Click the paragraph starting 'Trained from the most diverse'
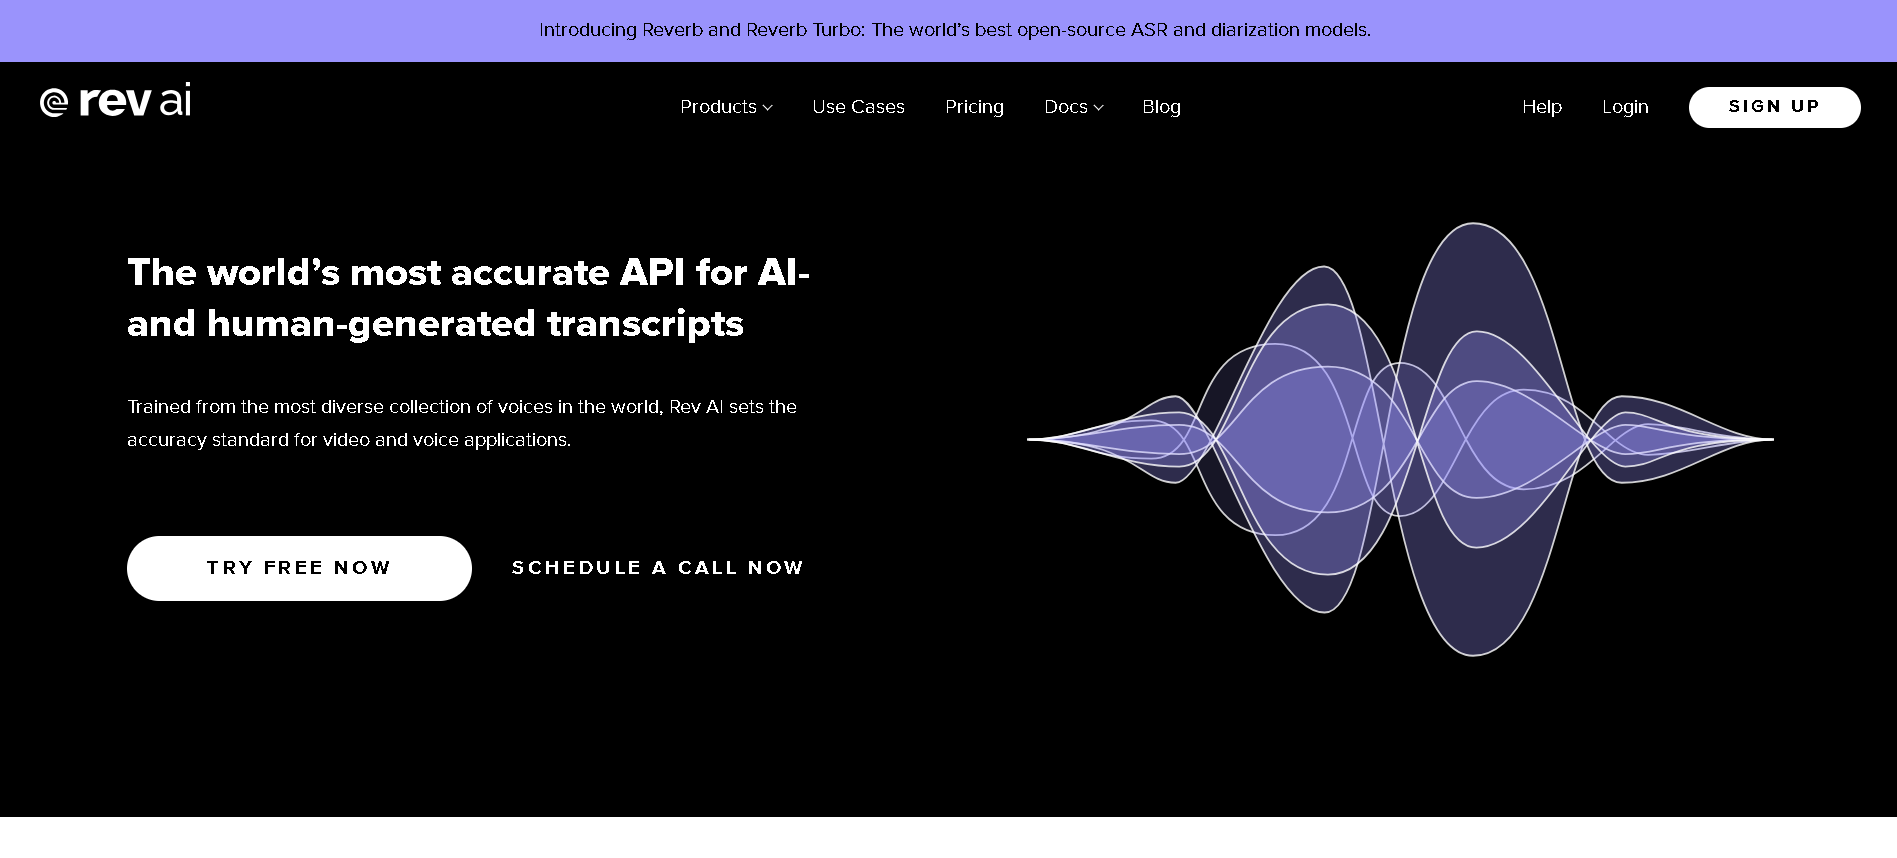Image resolution: width=1897 pixels, height=858 pixels. point(462,423)
